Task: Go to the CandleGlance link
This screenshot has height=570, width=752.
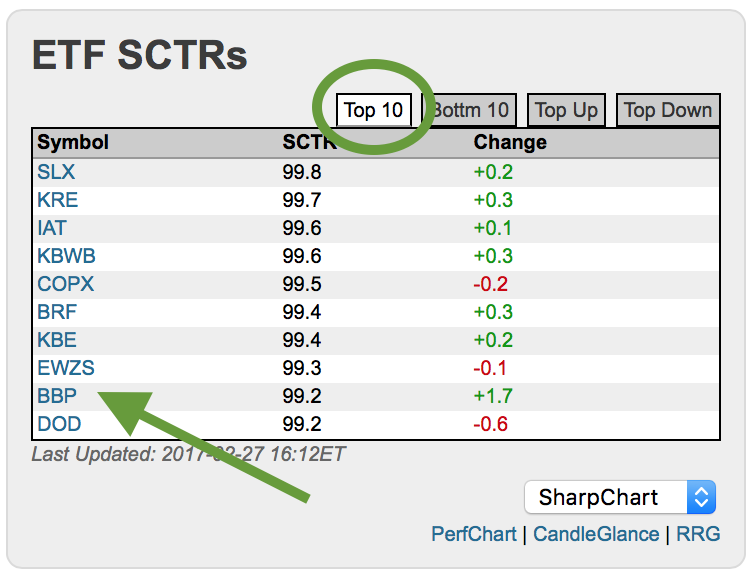Action: [596, 534]
